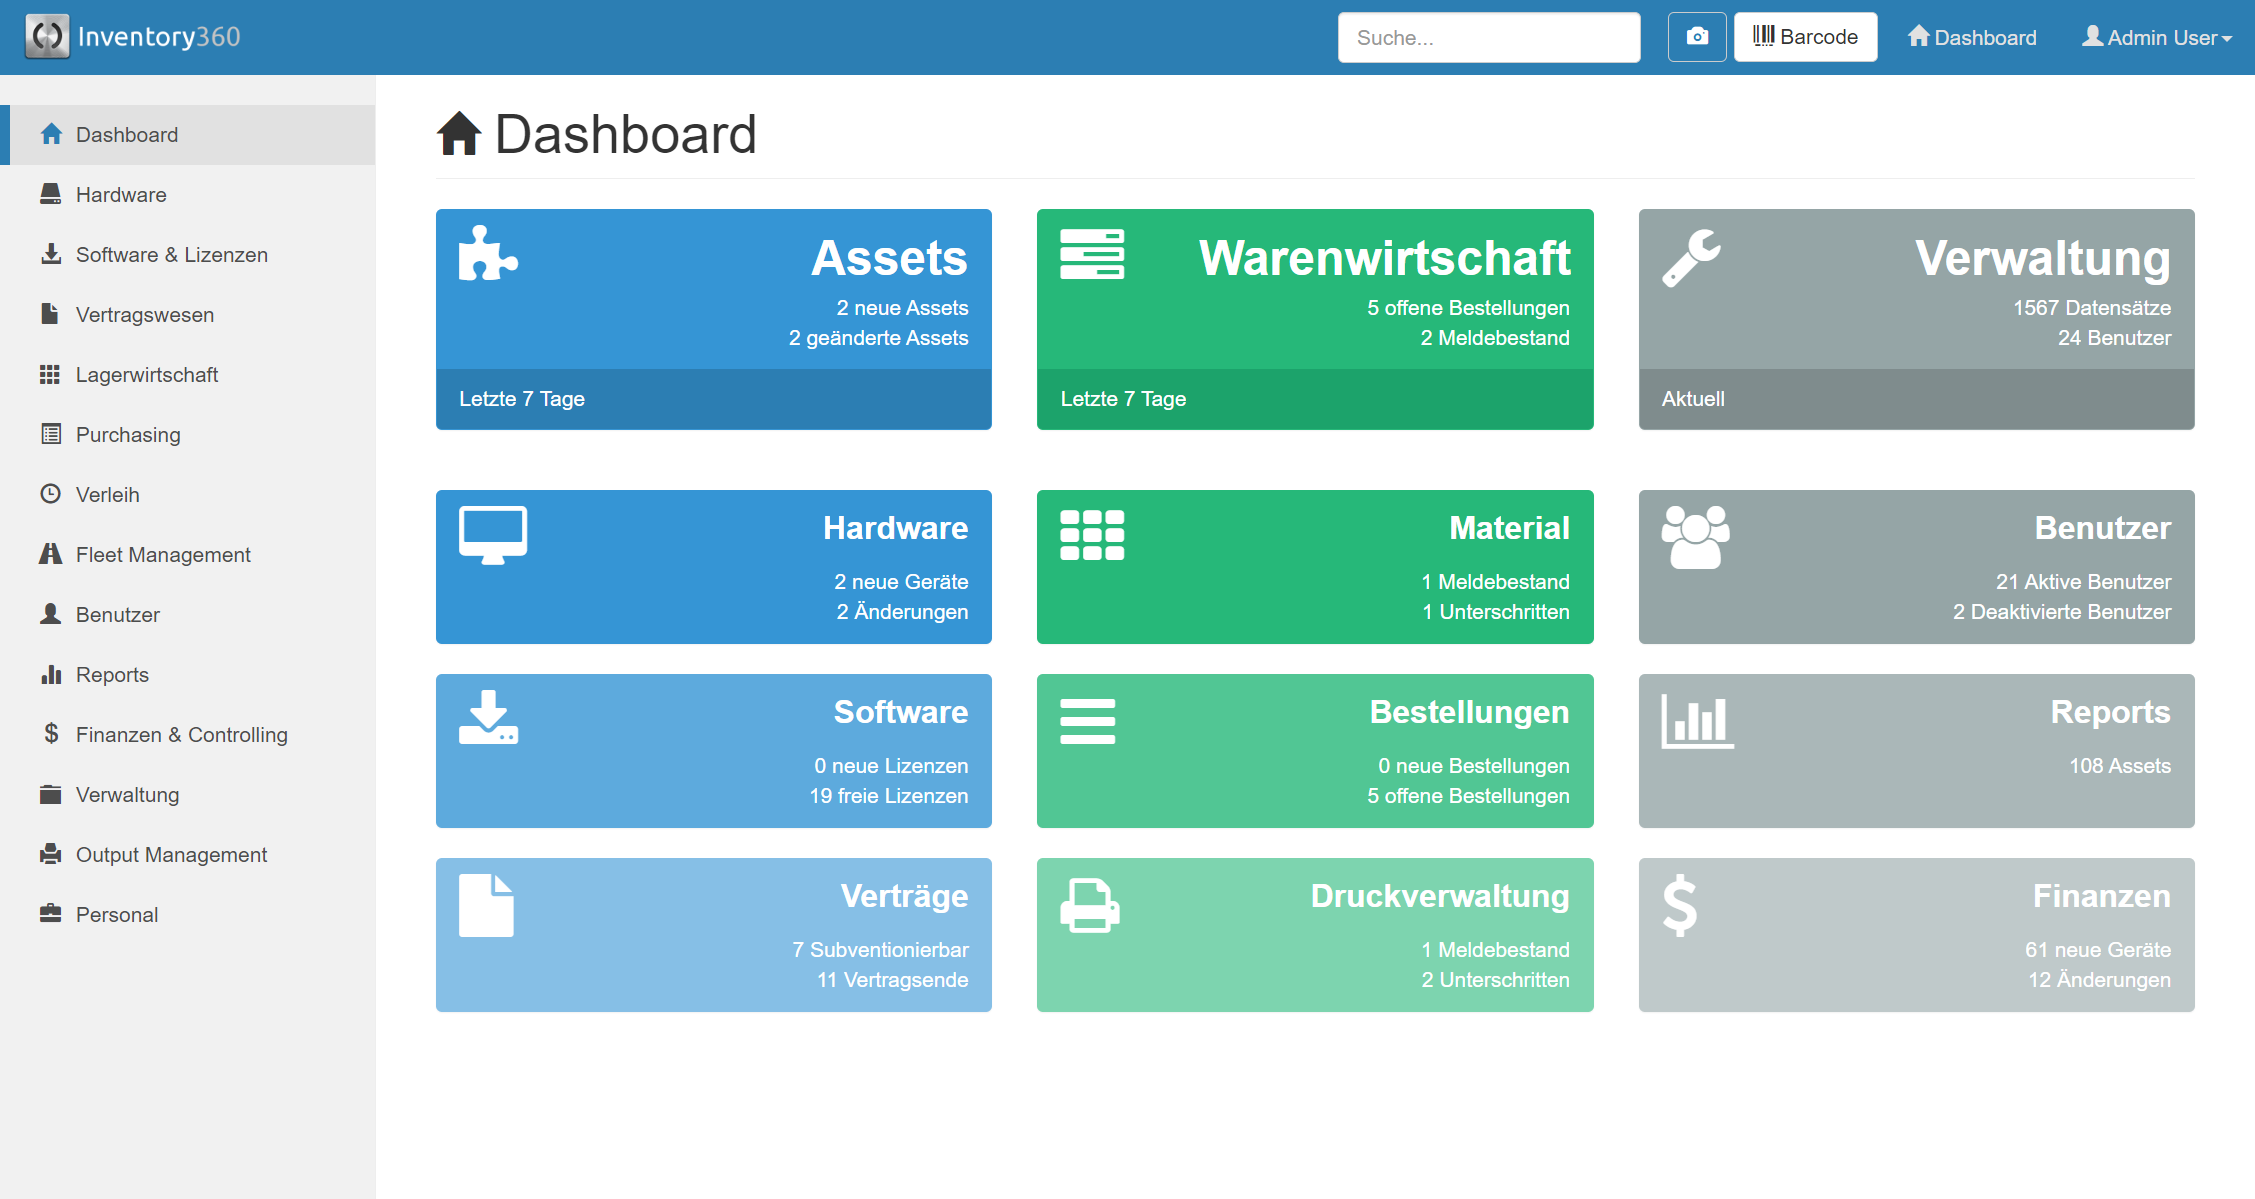The height and width of the screenshot is (1199, 2255).
Task: Open Output Management from the sidebar
Action: point(171,855)
